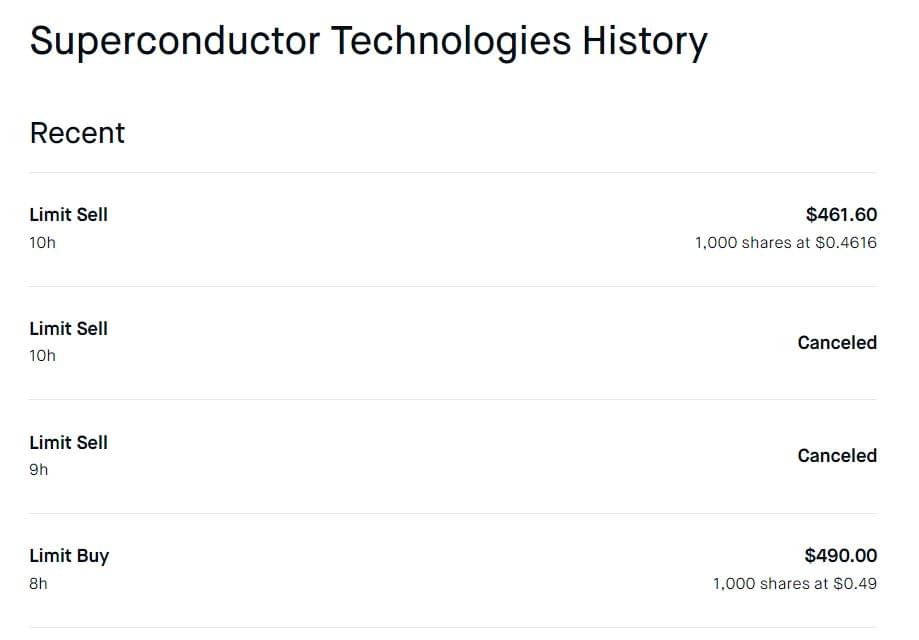Click the Canceled status of the 10h order
The image size is (919, 640).
point(836,343)
